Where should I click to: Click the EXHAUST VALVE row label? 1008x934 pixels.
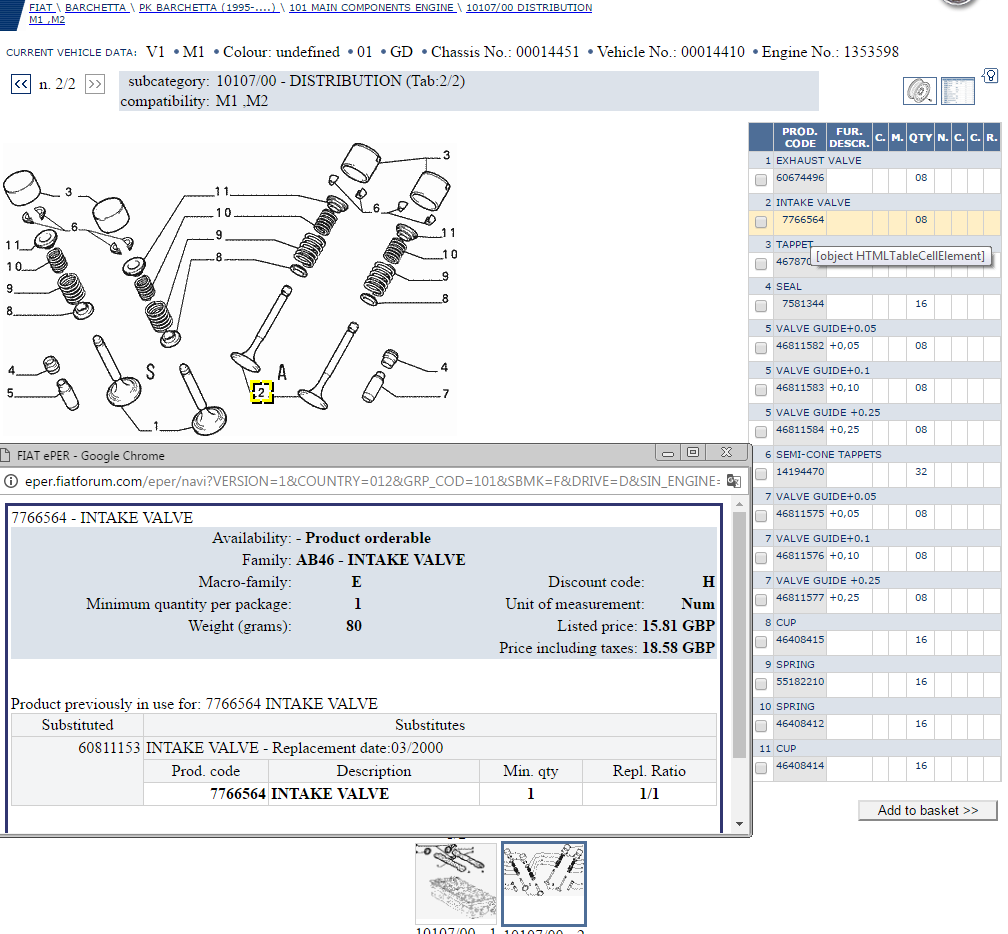[818, 161]
